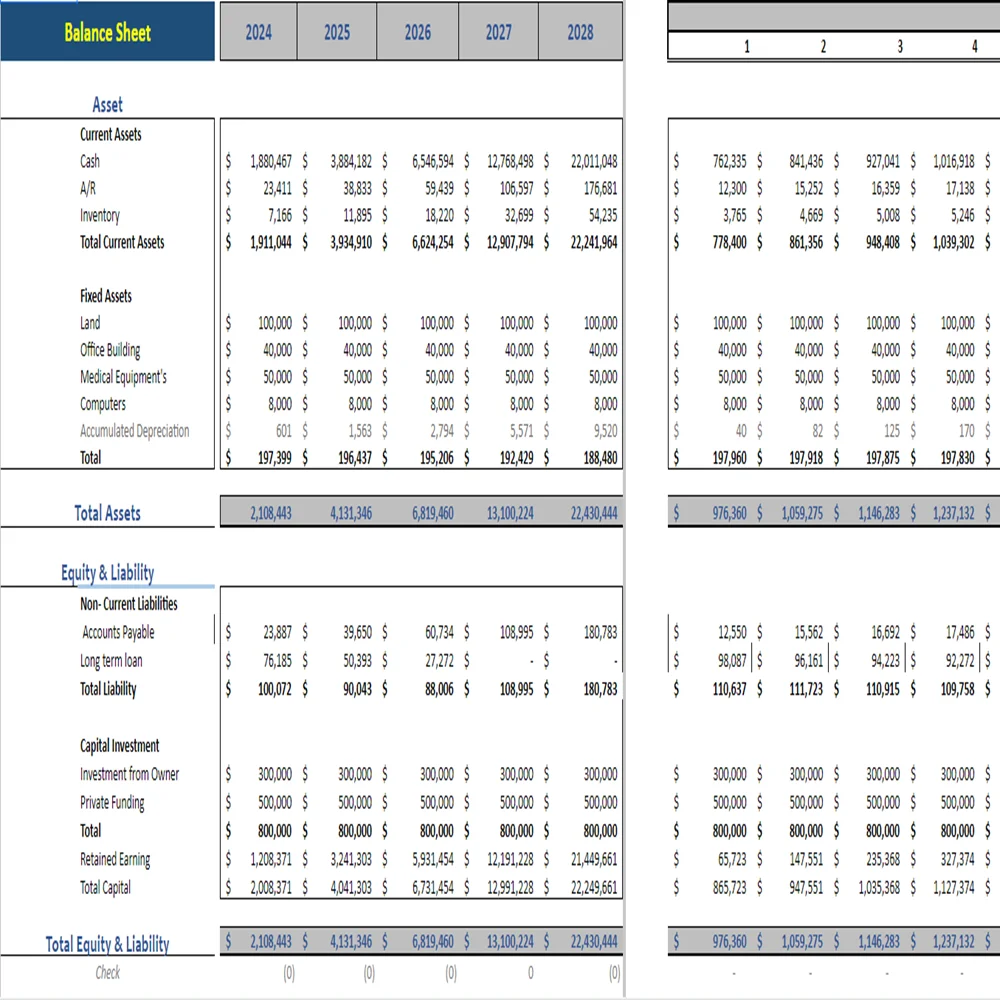Click quarter column header 4
Viewport: 1000px width, 1000px height.
[x=976, y=46]
